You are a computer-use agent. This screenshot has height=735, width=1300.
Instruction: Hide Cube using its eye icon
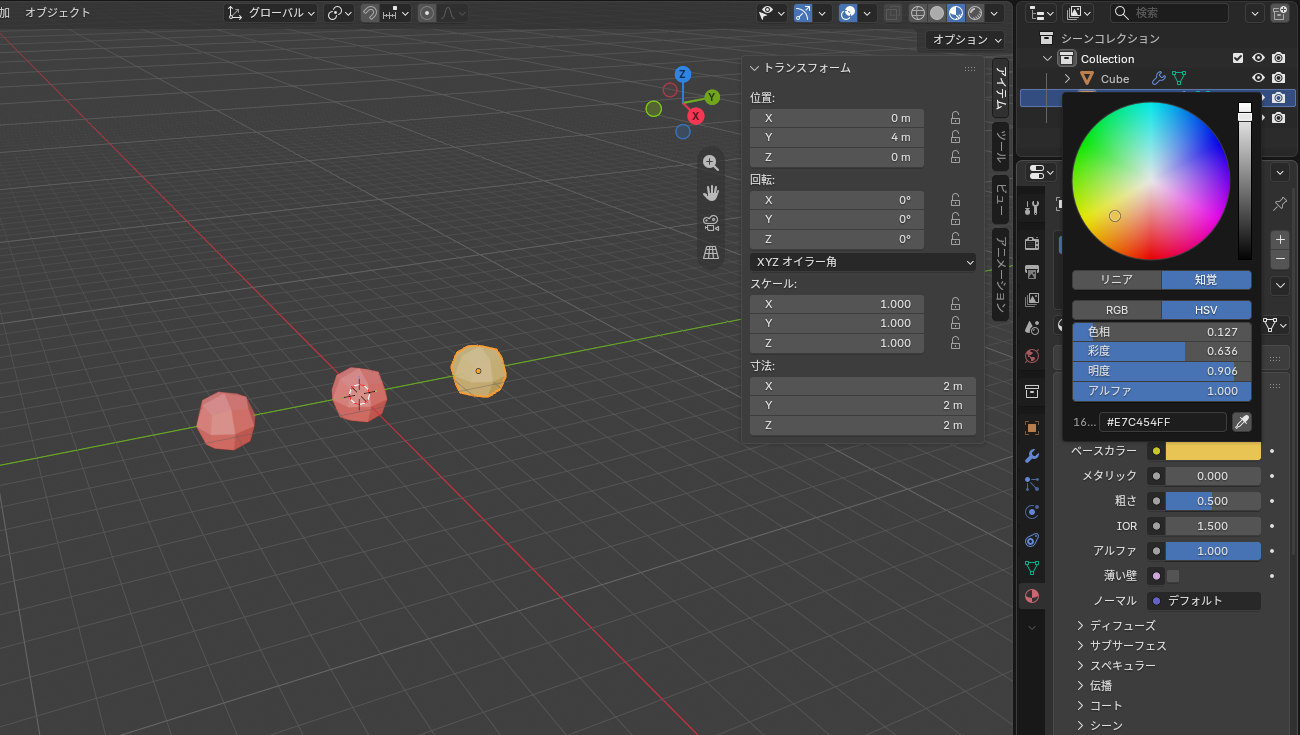(x=1259, y=78)
